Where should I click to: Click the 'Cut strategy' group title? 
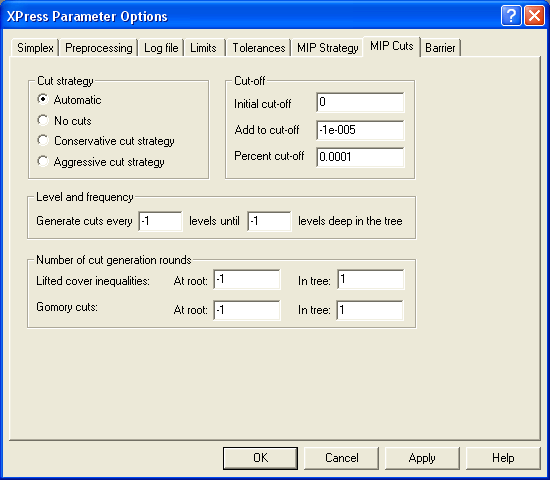(65, 81)
